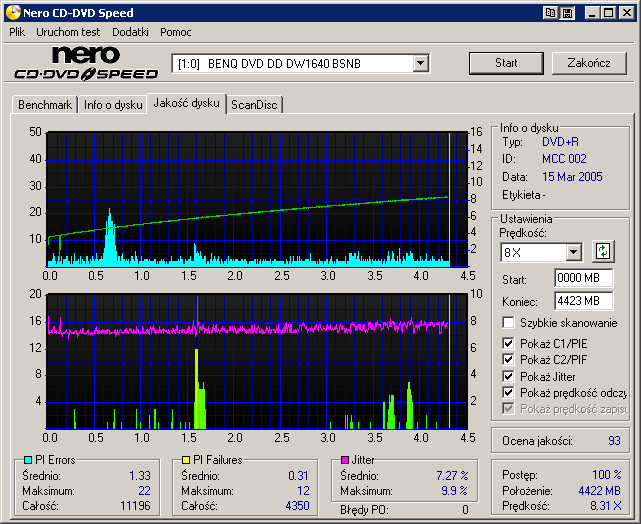Click the PI Failures maximum value 12
This screenshot has height=524, width=641.
[x=303, y=490]
